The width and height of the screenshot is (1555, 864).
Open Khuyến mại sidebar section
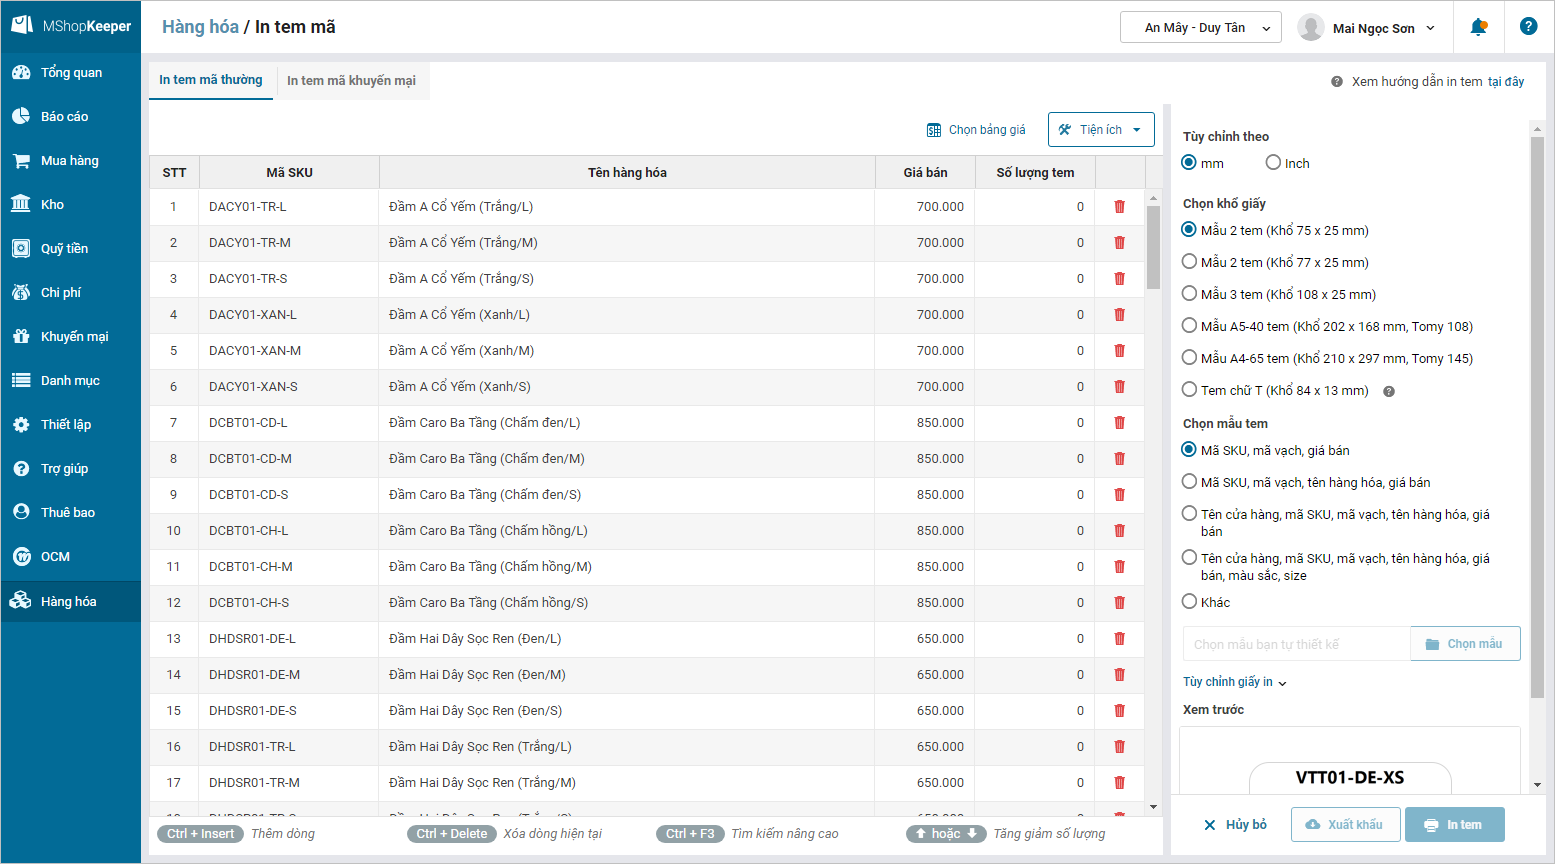point(74,337)
